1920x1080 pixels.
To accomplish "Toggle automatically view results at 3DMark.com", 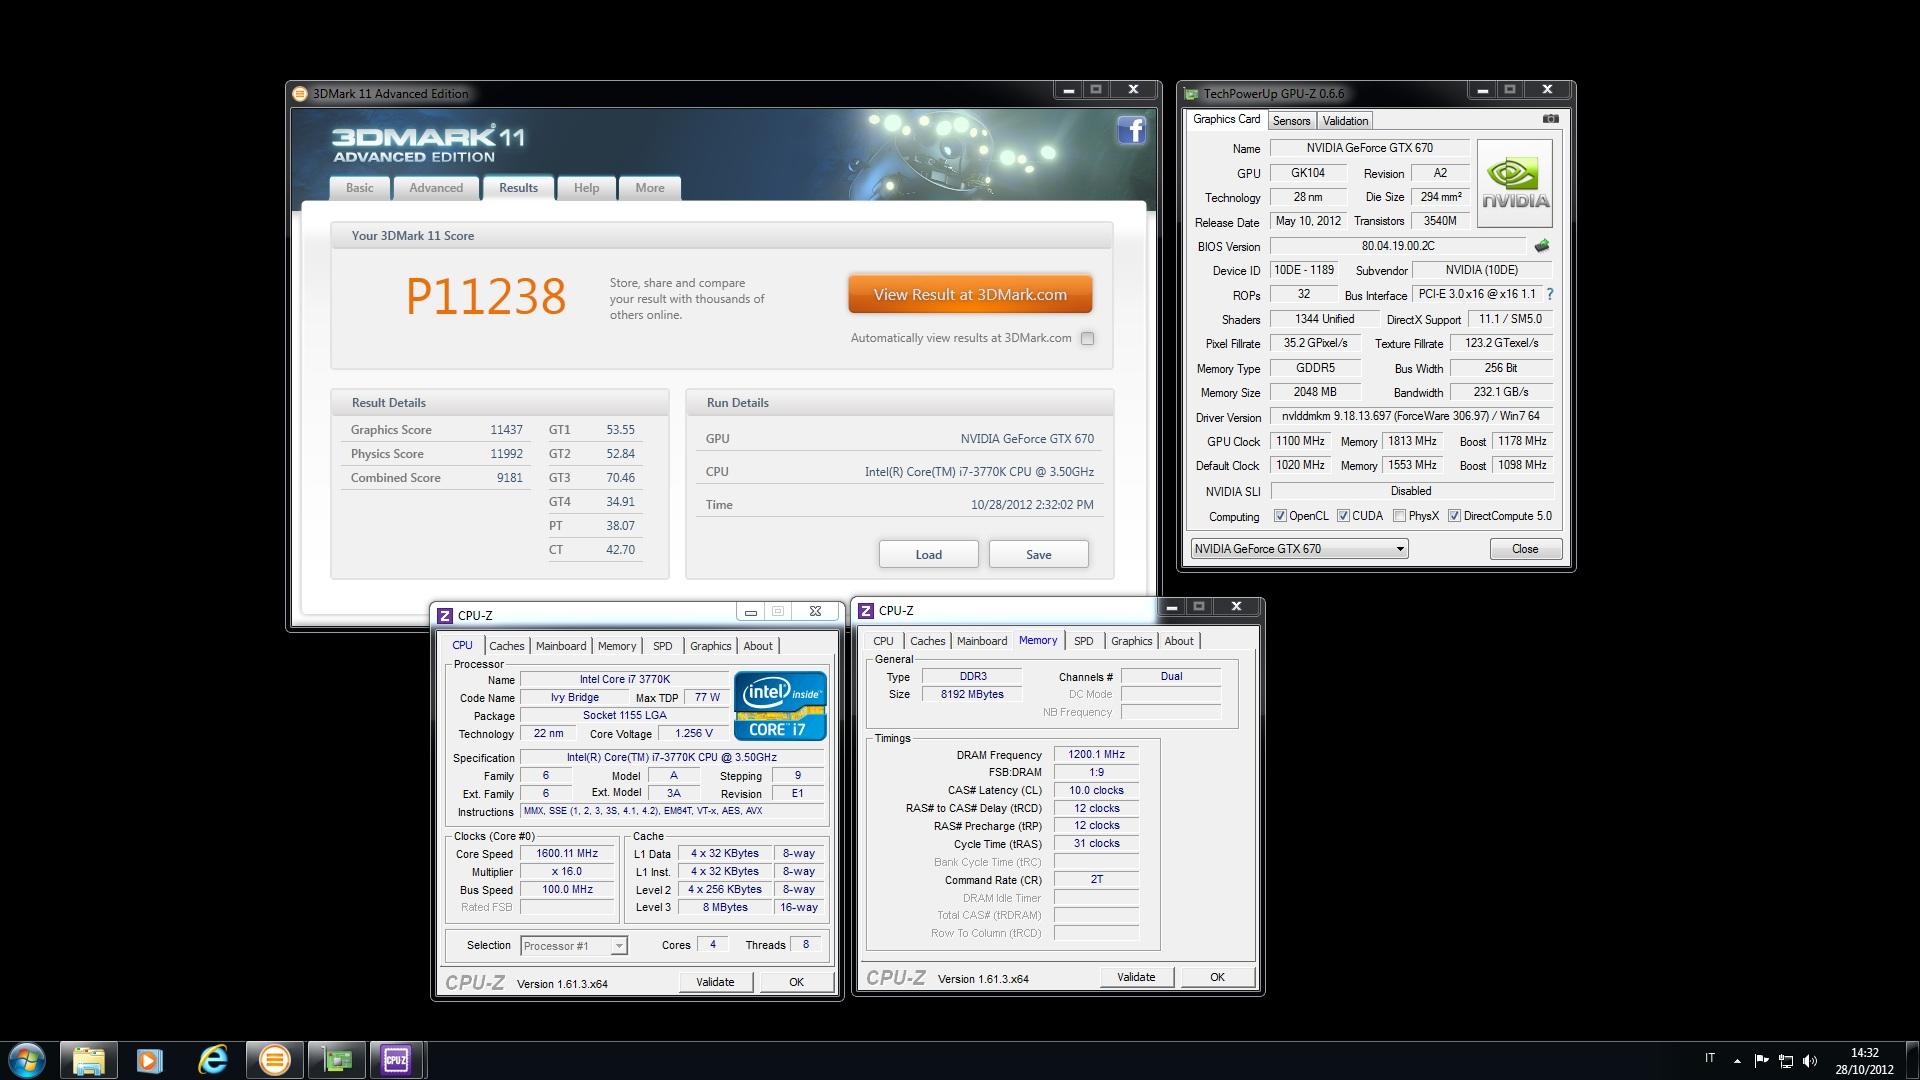I will click(1087, 339).
